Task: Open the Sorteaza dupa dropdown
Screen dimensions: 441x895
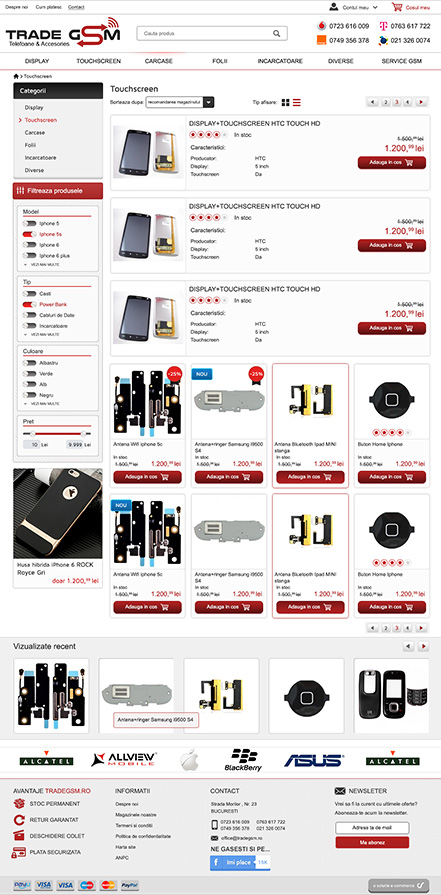Action: (180, 102)
